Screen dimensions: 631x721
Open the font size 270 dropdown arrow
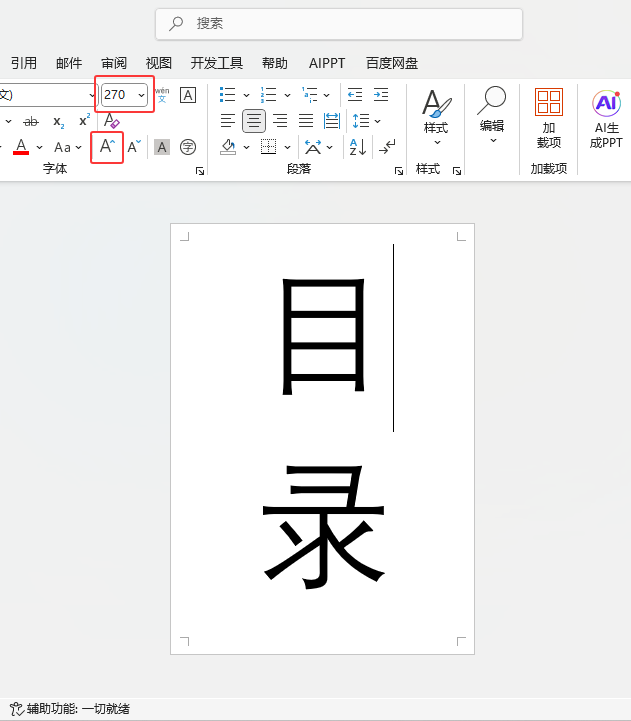(141, 95)
